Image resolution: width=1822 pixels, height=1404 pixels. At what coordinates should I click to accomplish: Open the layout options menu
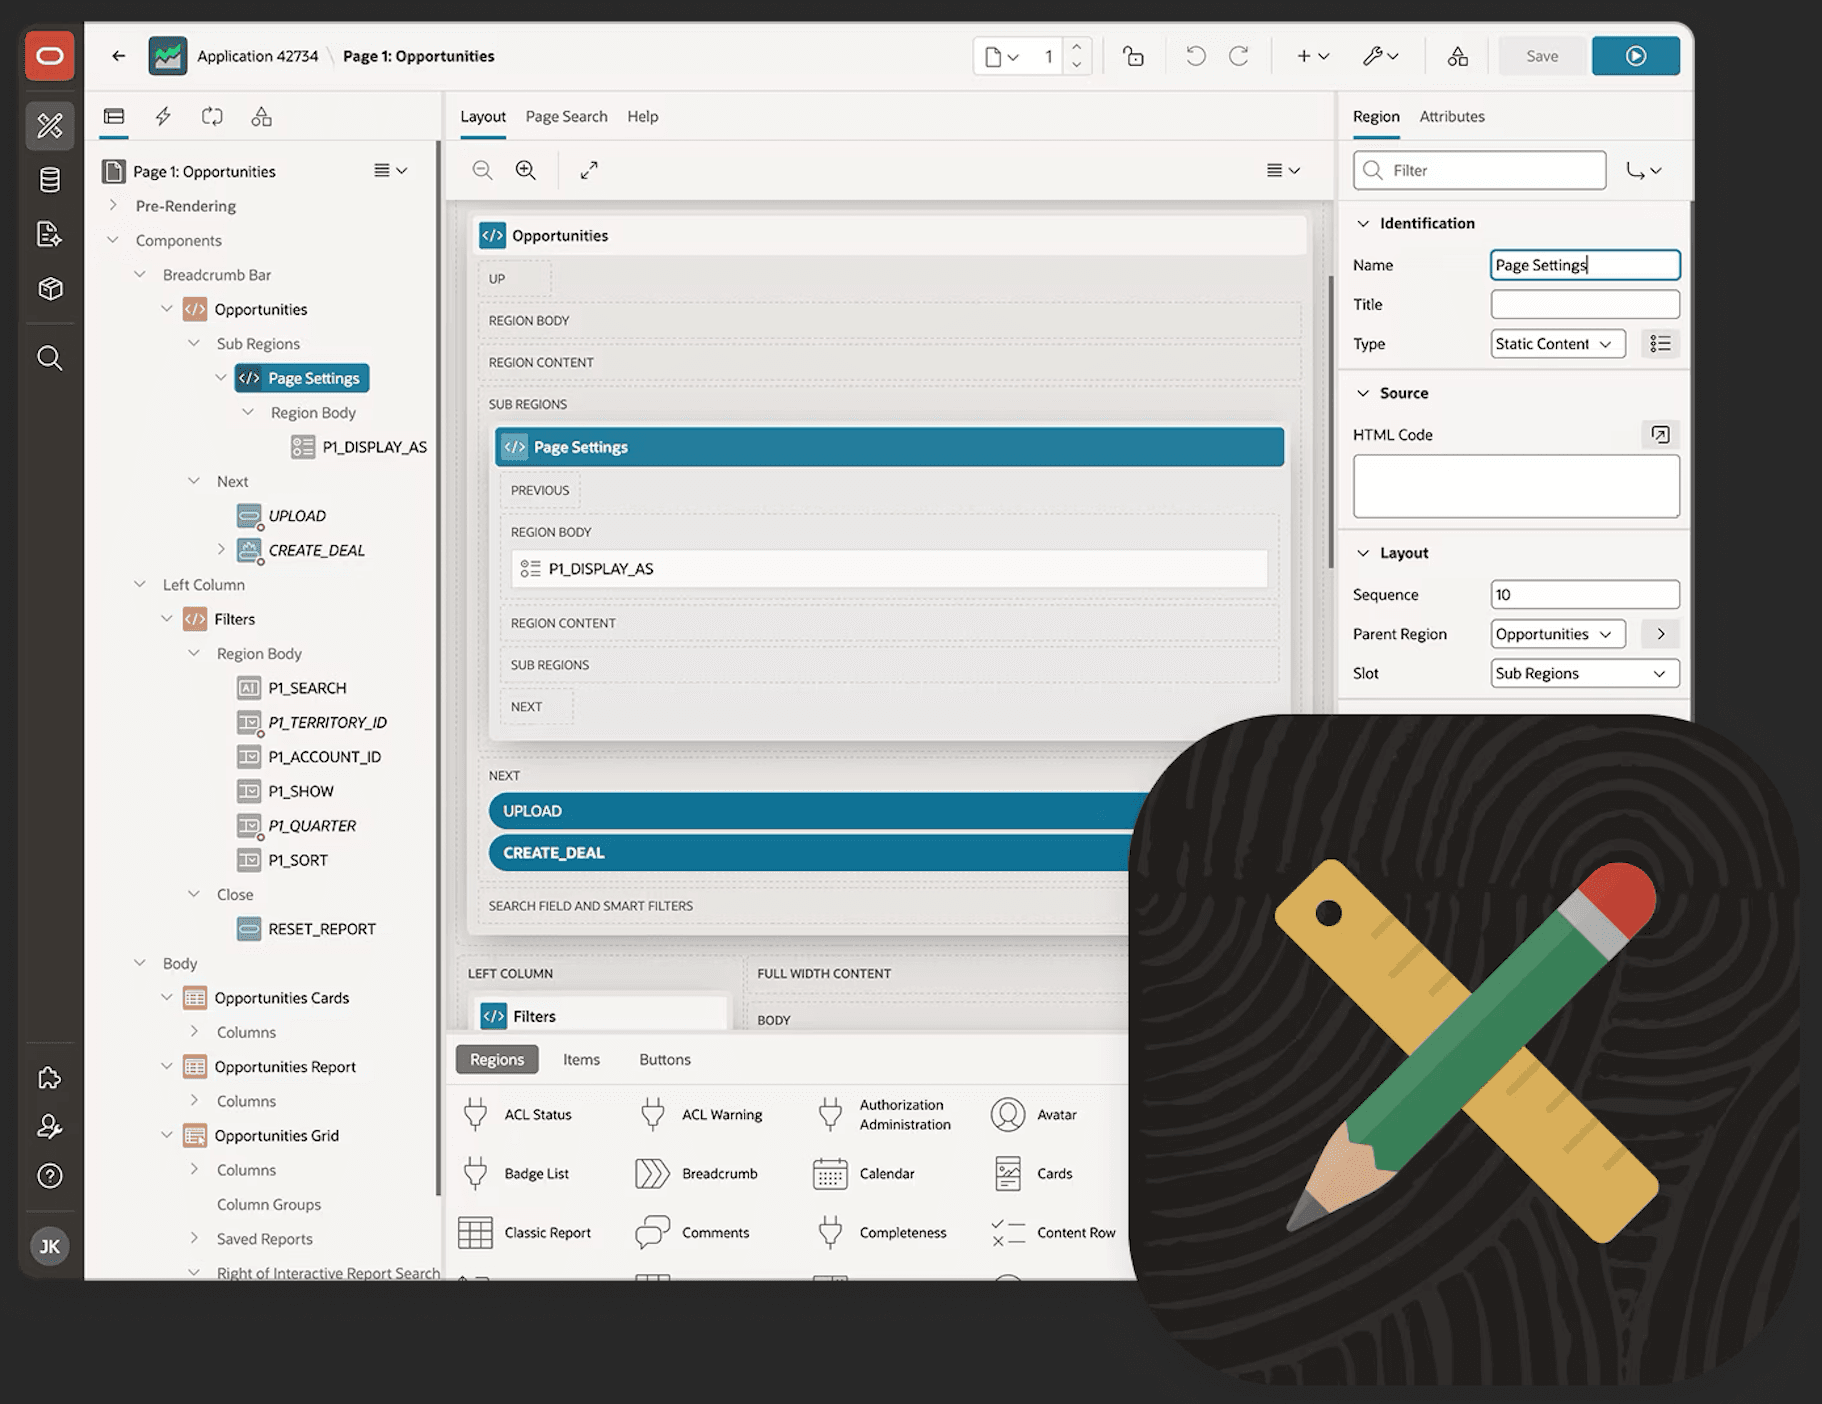(1283, 170)
